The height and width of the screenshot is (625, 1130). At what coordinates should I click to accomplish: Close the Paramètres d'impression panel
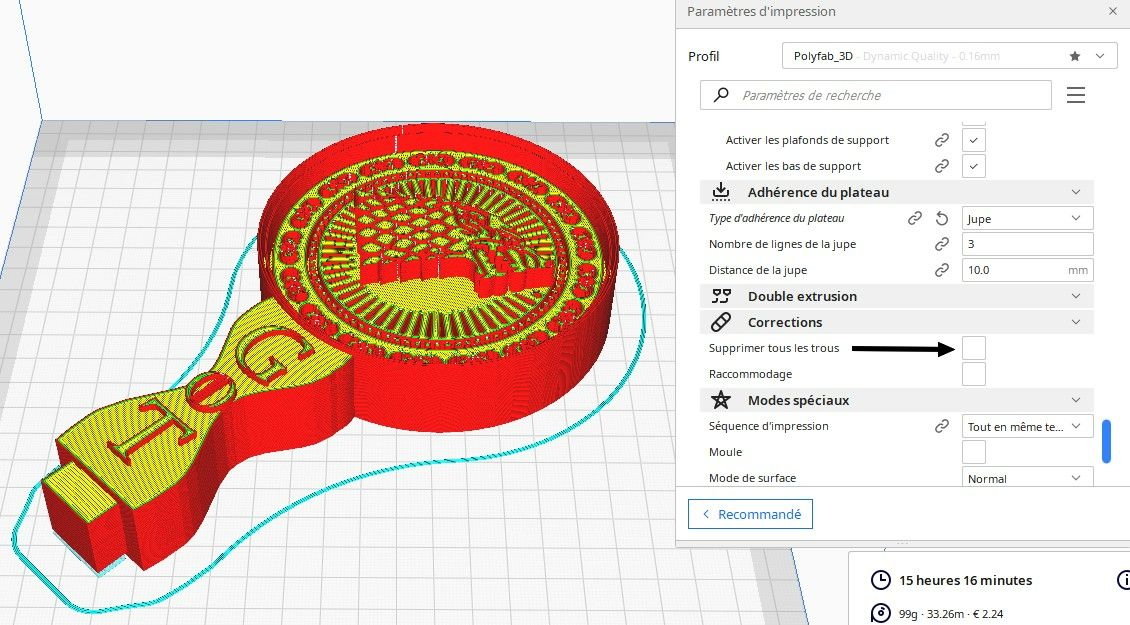pos(1113,12)
